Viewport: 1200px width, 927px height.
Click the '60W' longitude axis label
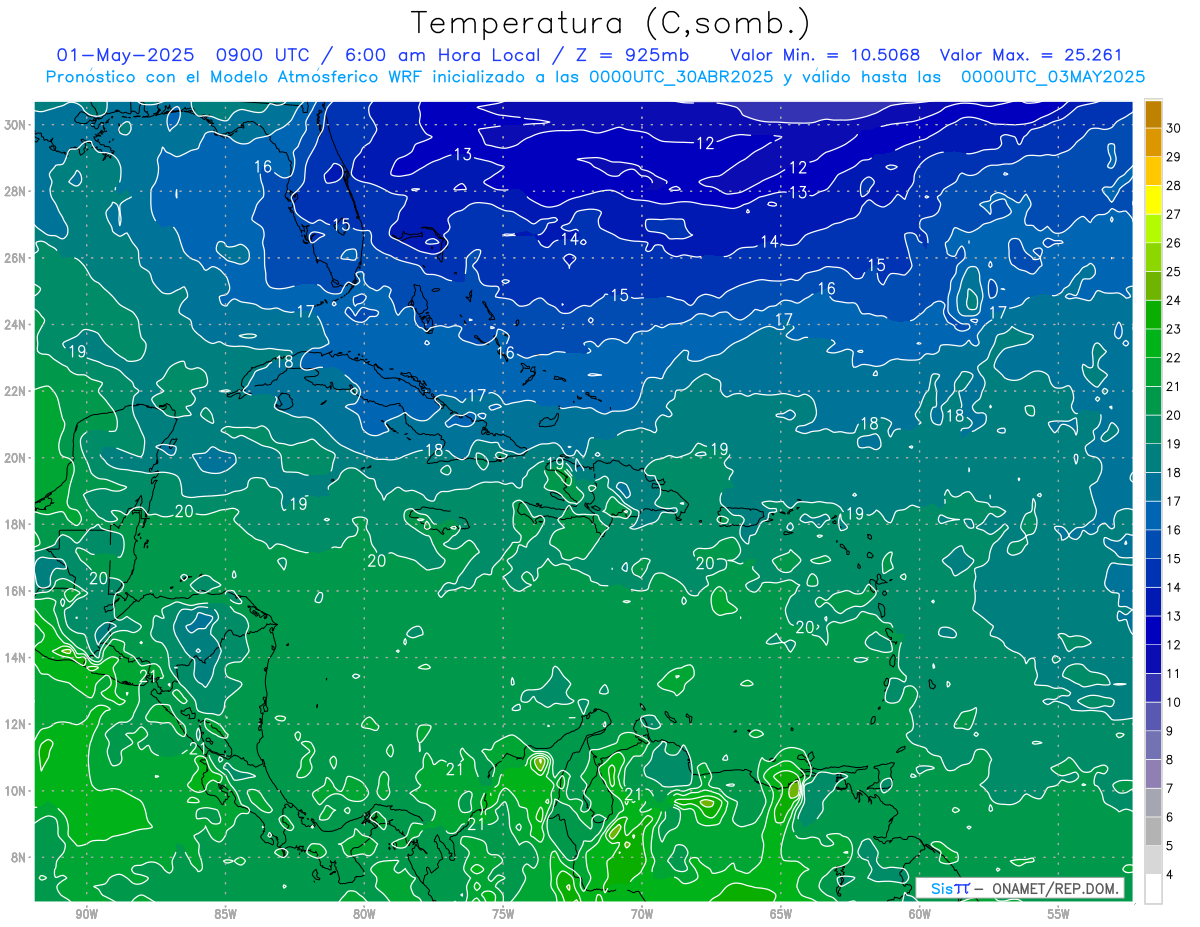tap(920, 914)
